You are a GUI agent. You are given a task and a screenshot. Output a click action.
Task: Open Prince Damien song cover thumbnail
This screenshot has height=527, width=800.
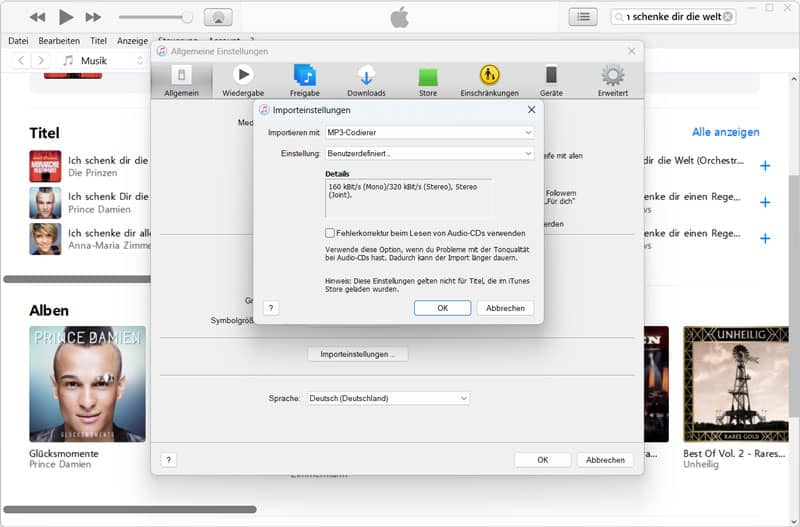(x=45, y=203)
